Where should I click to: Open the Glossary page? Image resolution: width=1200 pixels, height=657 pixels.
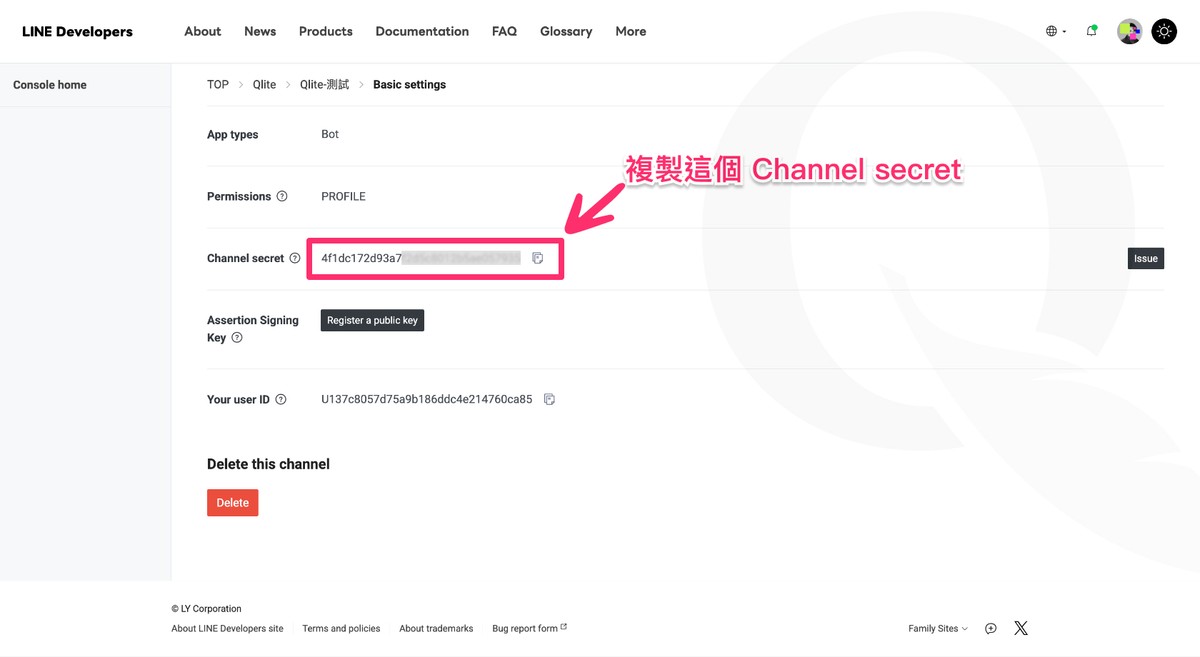[566, 31]
